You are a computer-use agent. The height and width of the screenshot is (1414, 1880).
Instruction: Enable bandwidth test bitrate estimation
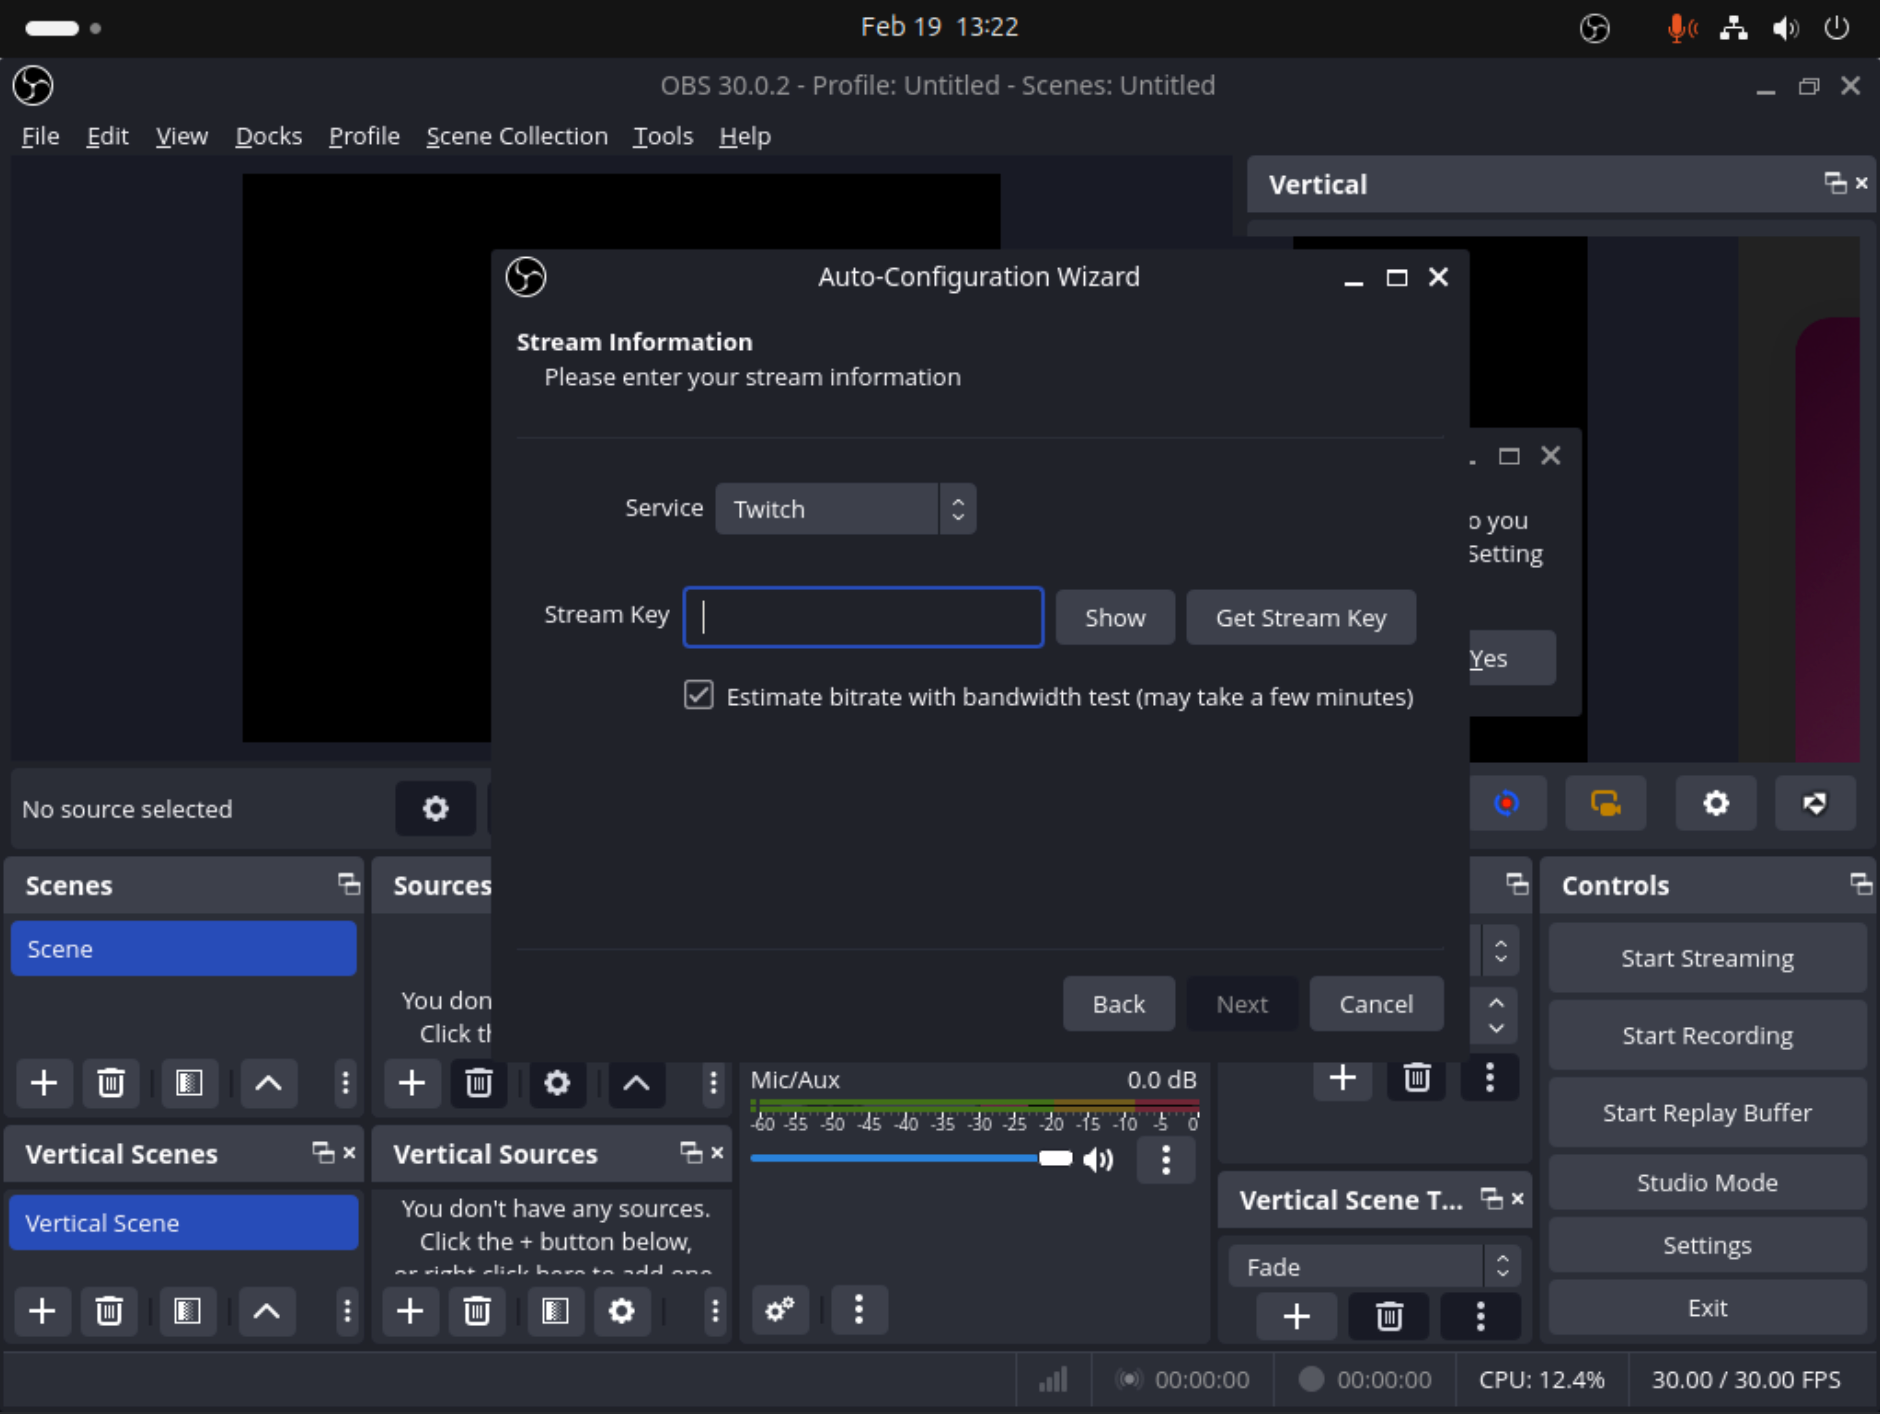697,695
